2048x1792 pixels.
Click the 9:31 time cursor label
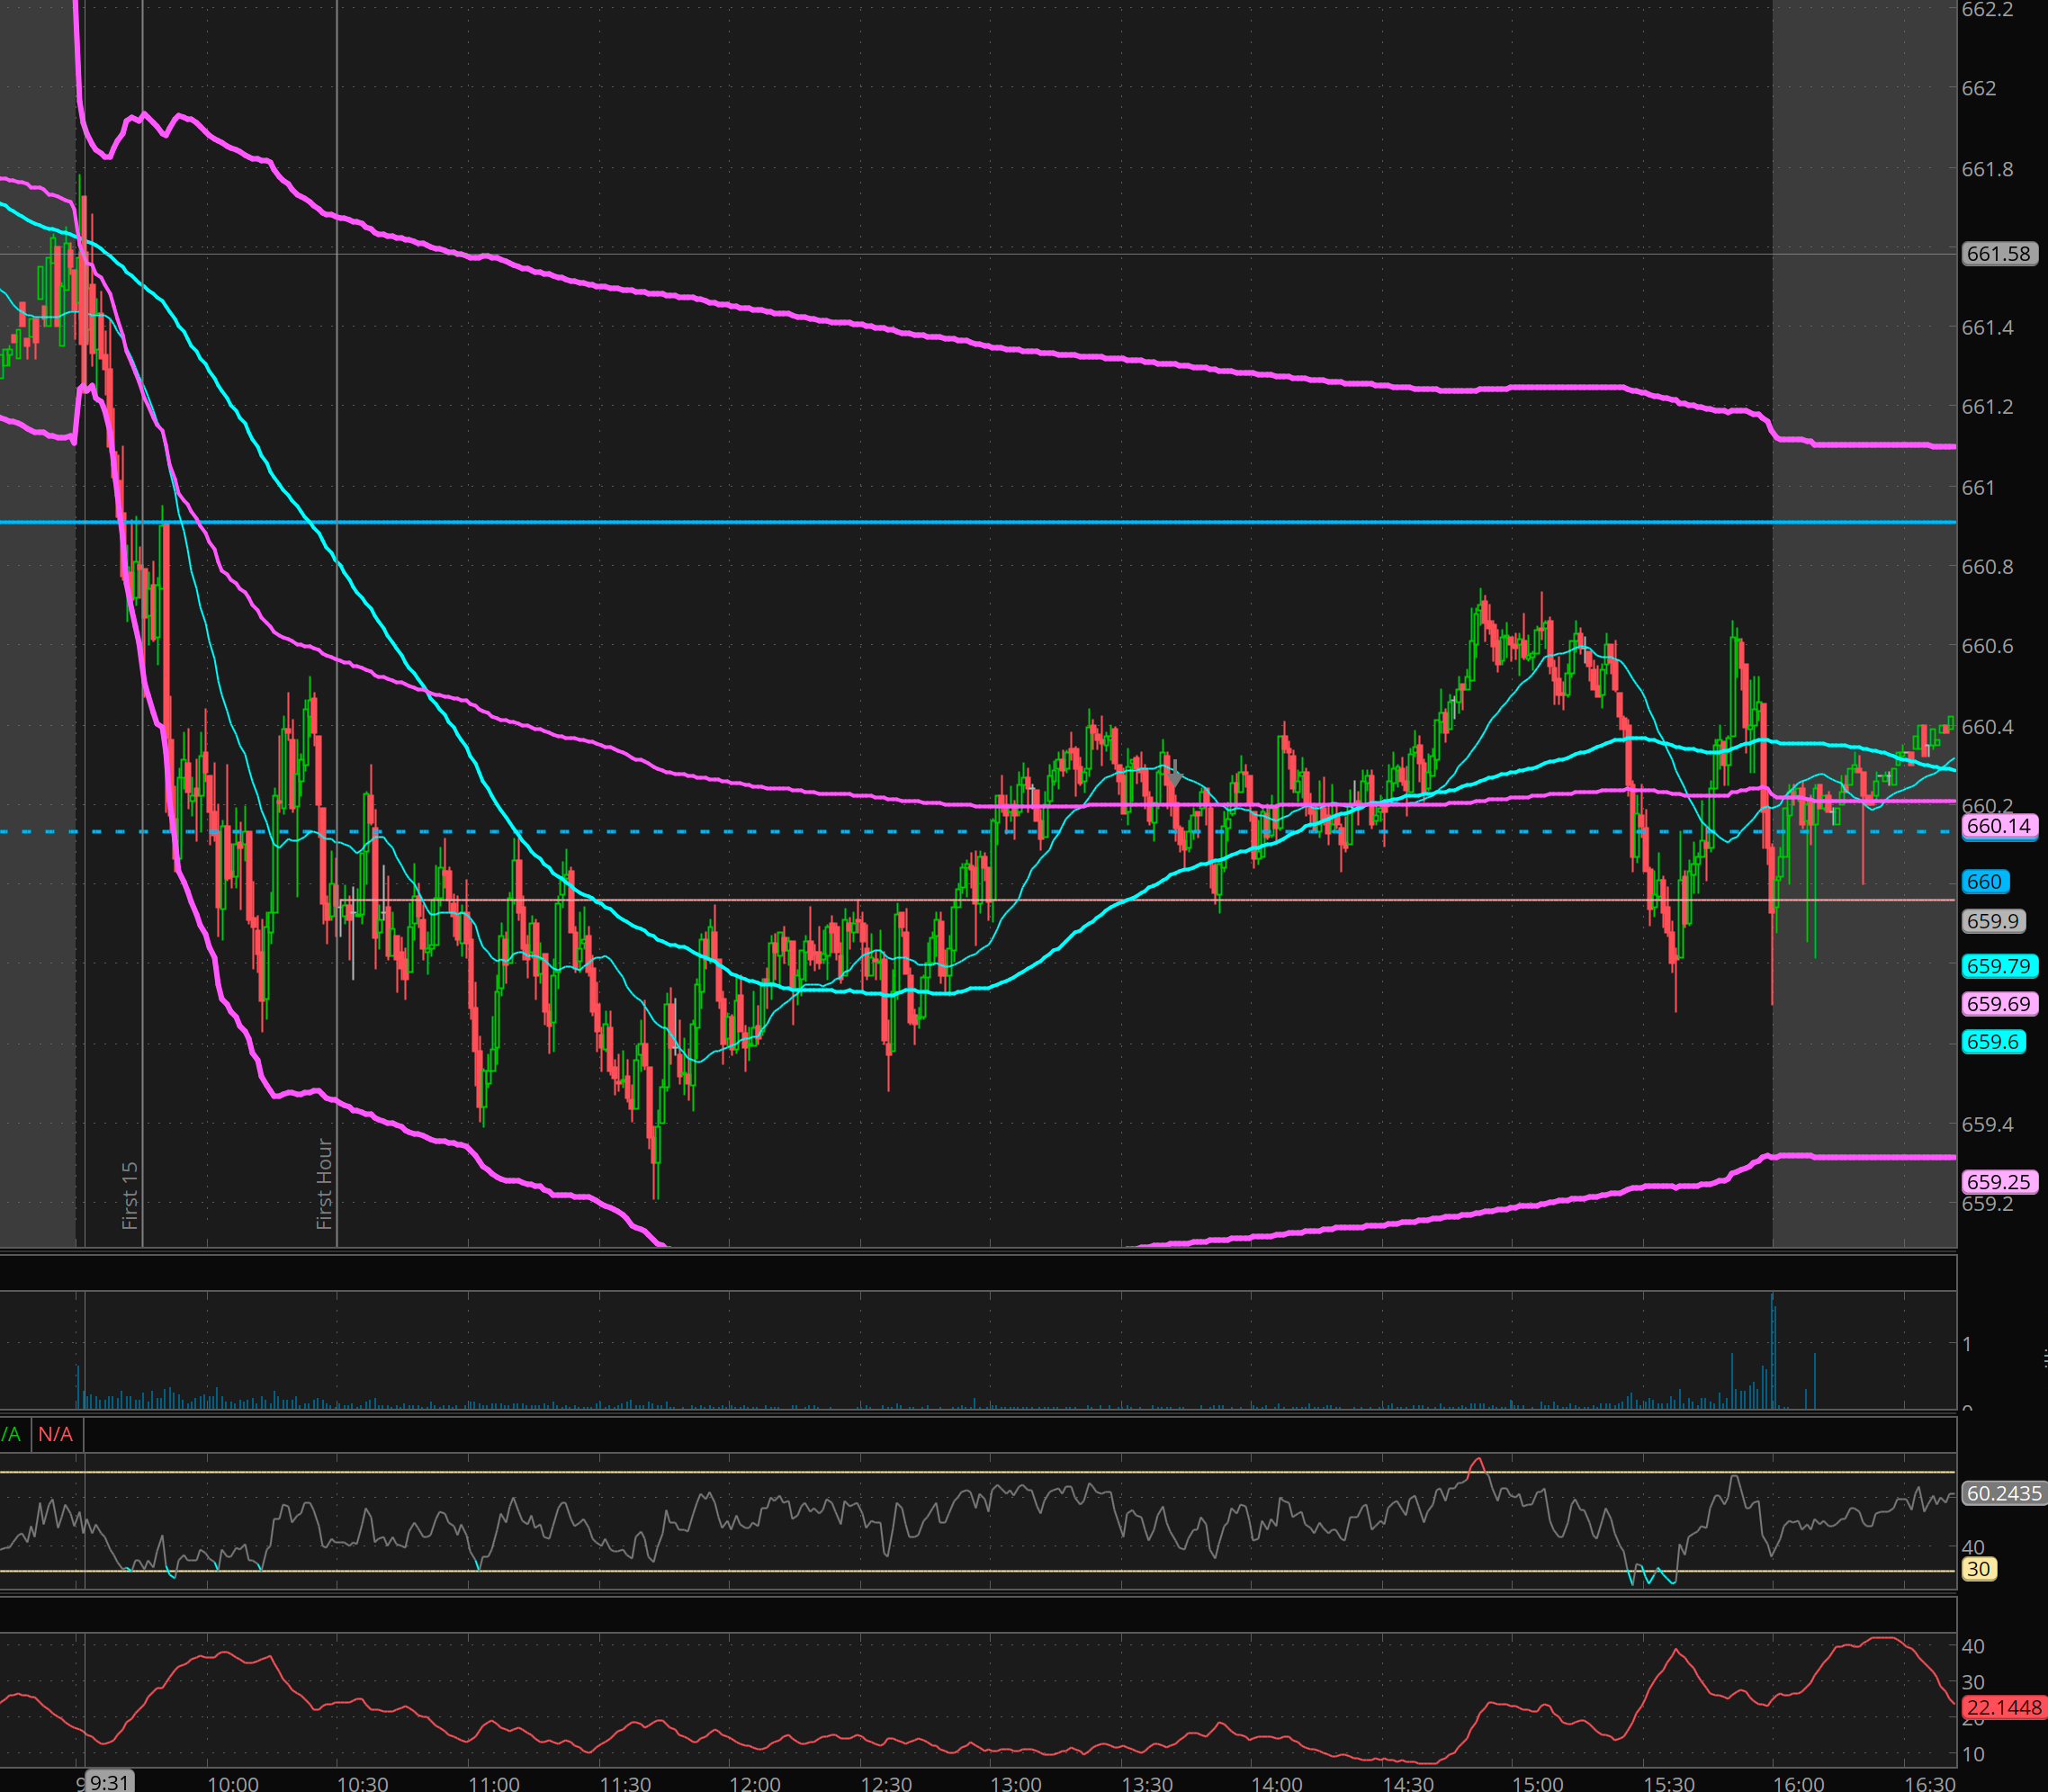click(108, 1782)
